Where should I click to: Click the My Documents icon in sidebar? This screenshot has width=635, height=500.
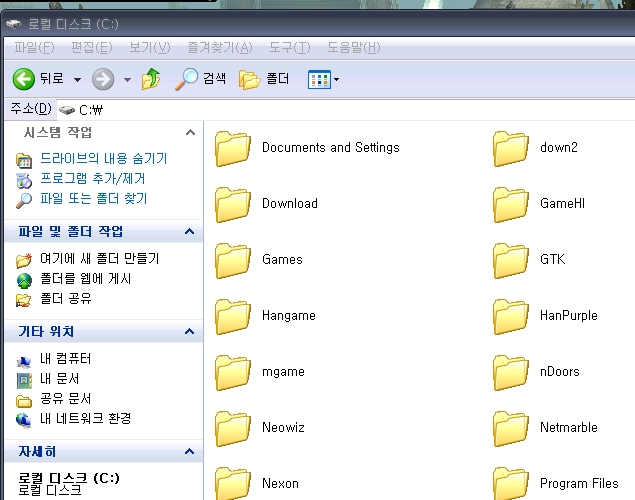[x=24, y=381]
